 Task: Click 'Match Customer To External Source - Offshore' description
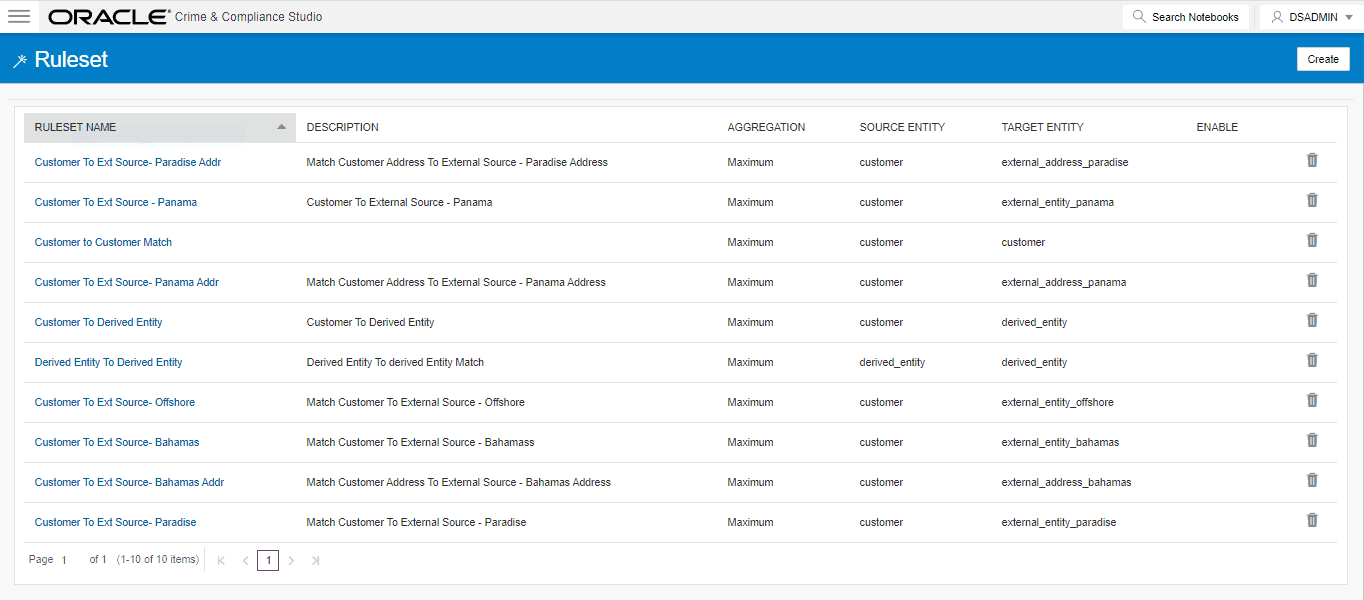pyautogui.click(x=415, y=402)
